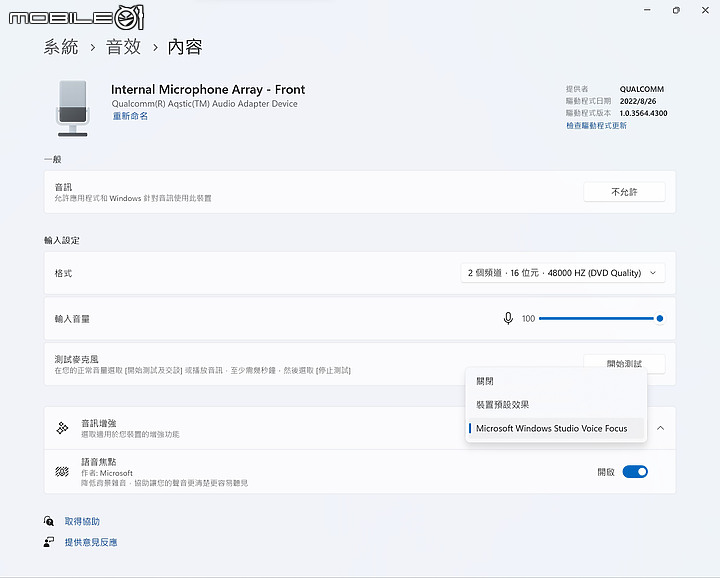This screenshot has width=720, height=578.
Task: Click the input volume microphone icon
Action: pyautogui.click(x=508, y=318)
